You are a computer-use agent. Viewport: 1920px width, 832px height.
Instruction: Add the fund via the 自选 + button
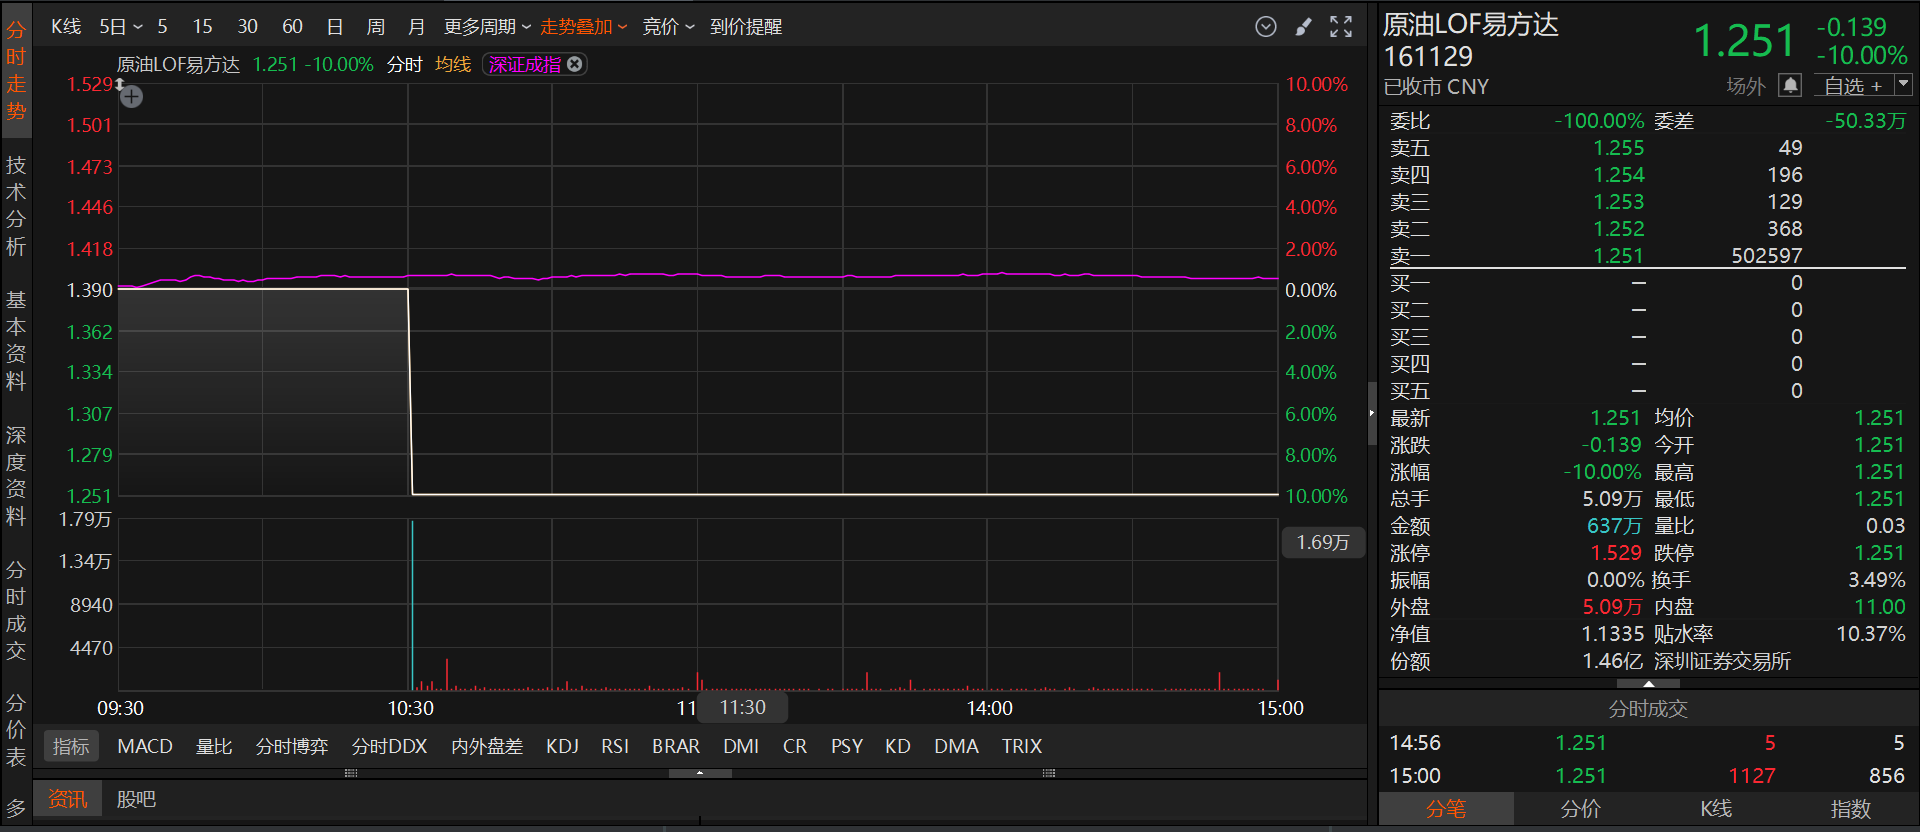click(1852, 86)
